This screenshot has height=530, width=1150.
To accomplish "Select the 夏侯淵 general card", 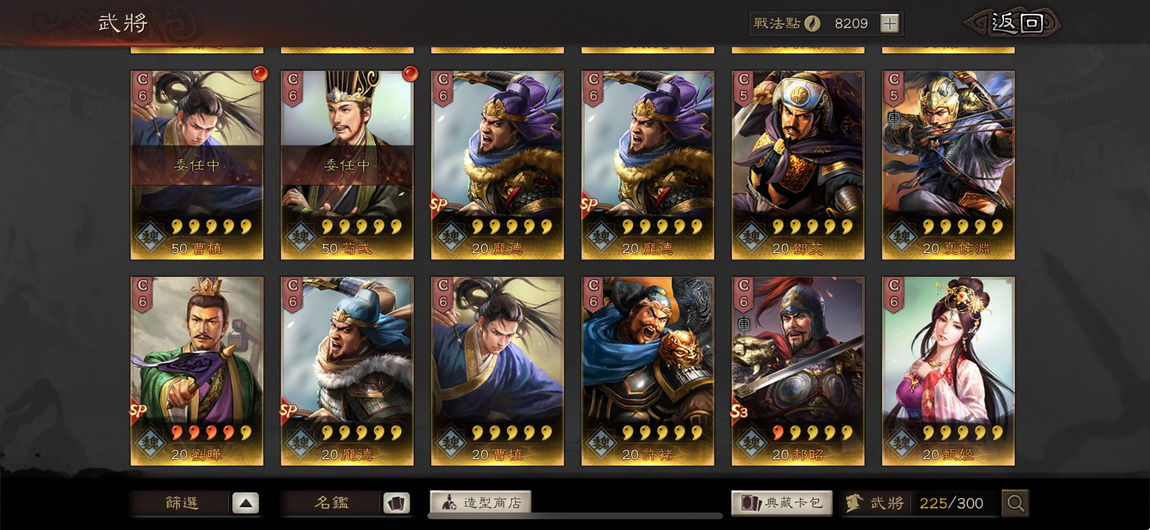I will coord(948,165).
